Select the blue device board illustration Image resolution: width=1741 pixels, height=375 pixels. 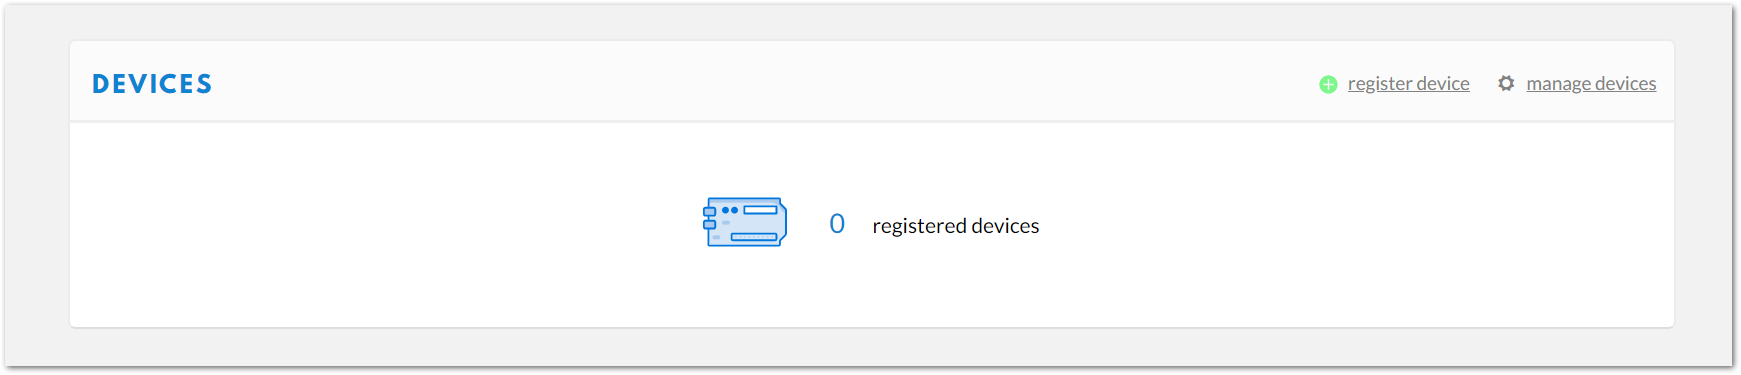[x=745, y=222]
